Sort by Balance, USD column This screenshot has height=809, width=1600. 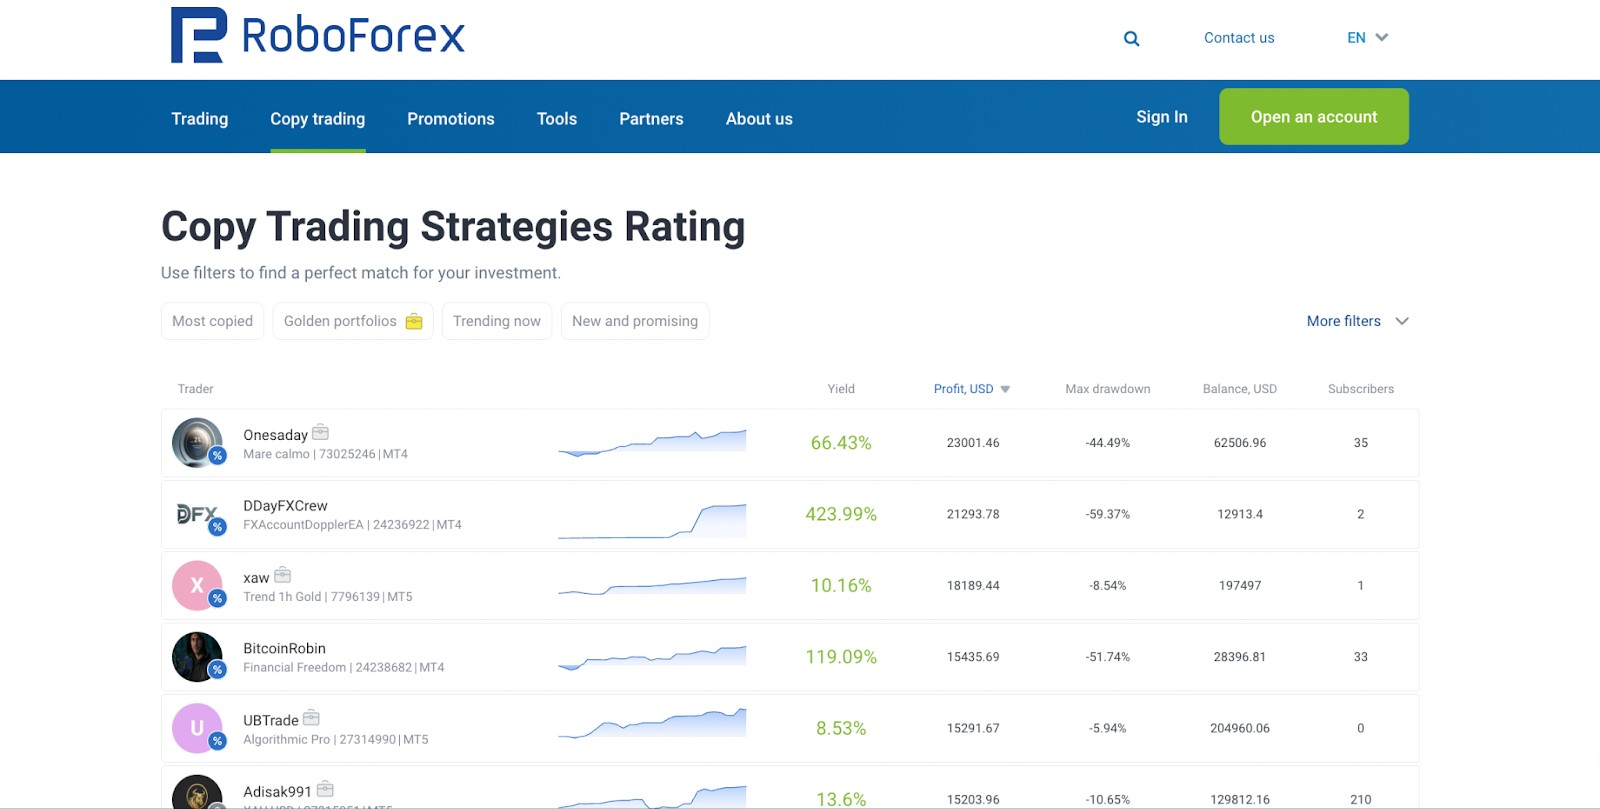[x=1240, y=389]
